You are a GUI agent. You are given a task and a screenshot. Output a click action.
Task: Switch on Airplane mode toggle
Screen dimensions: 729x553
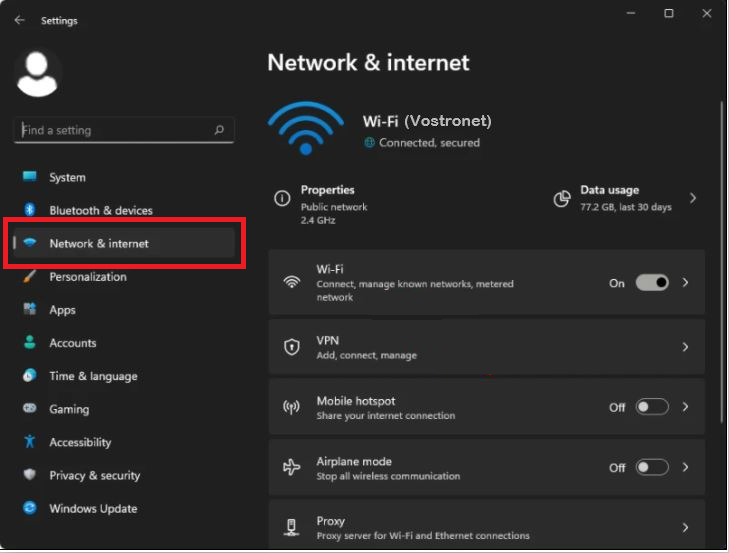(652, 467)
